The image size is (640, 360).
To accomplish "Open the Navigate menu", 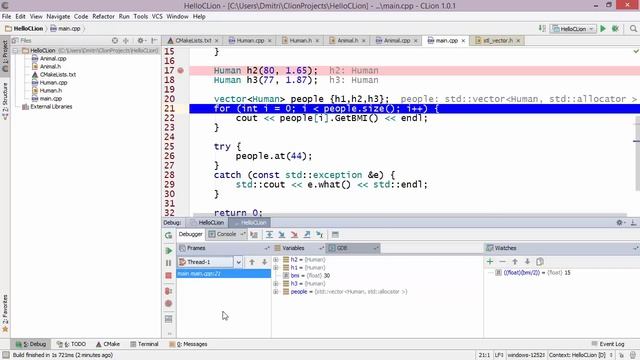I will [58, 16].
